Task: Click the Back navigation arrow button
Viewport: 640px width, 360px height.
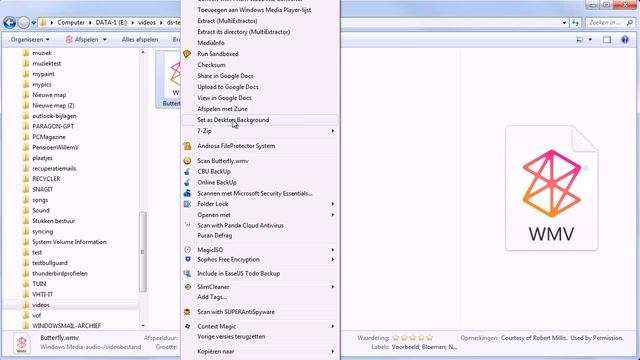Action: 10,22
